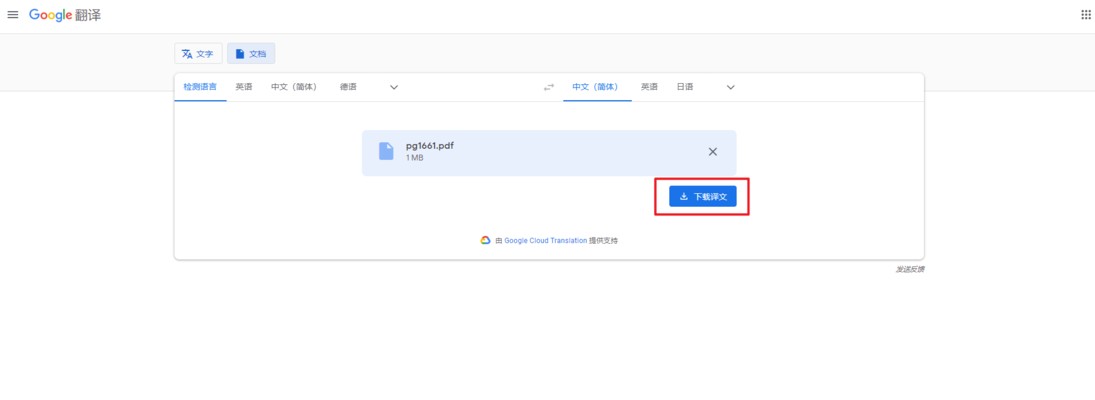Screen dimensions: 1095x400
Task: Click the pg1661.pdf document icon
Action: [386, 151]
